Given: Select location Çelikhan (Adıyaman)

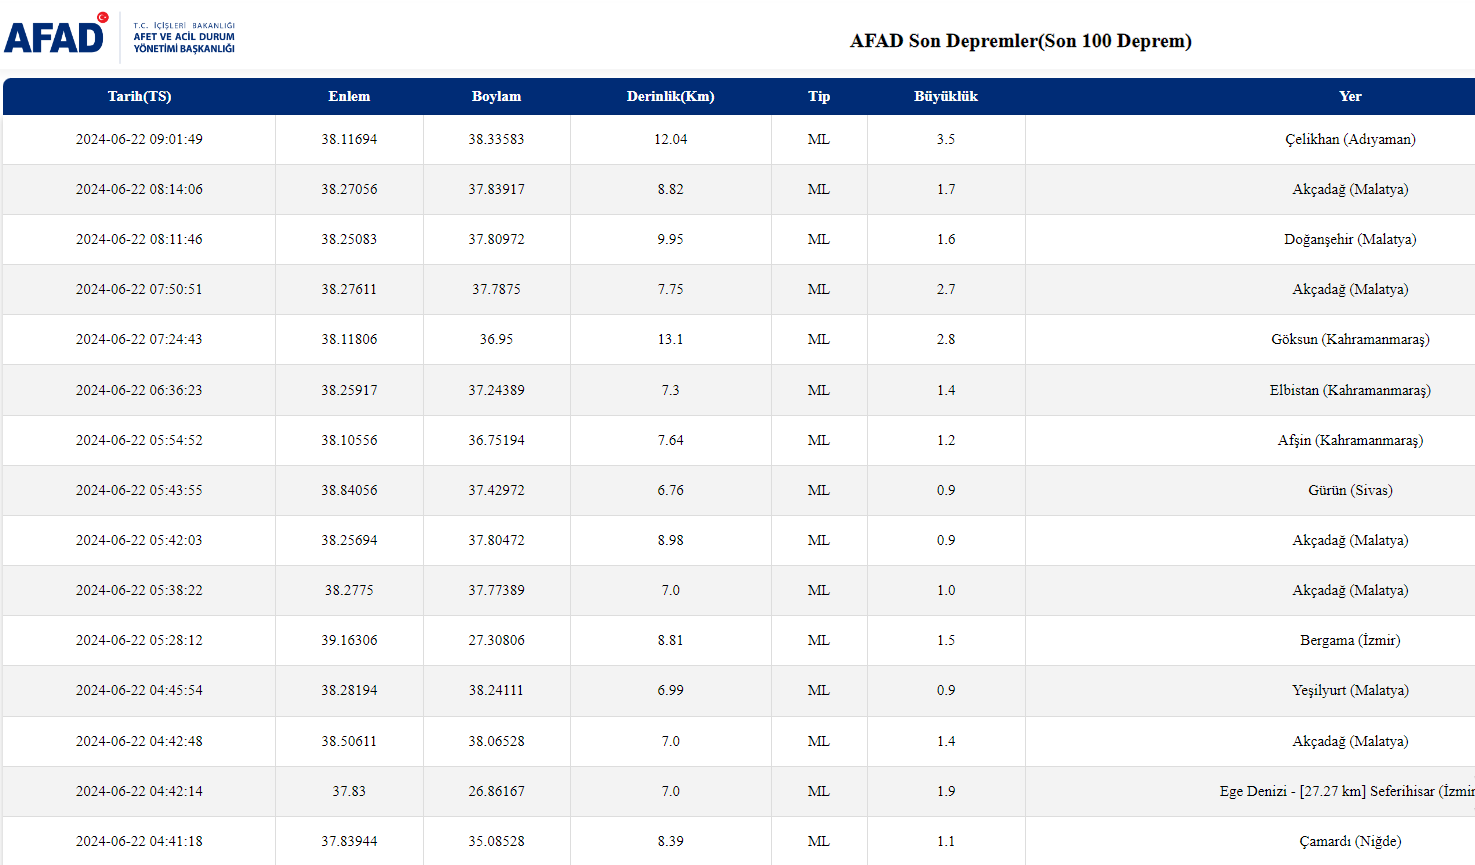Looking at the screenshot, I should click(1350, 139).
